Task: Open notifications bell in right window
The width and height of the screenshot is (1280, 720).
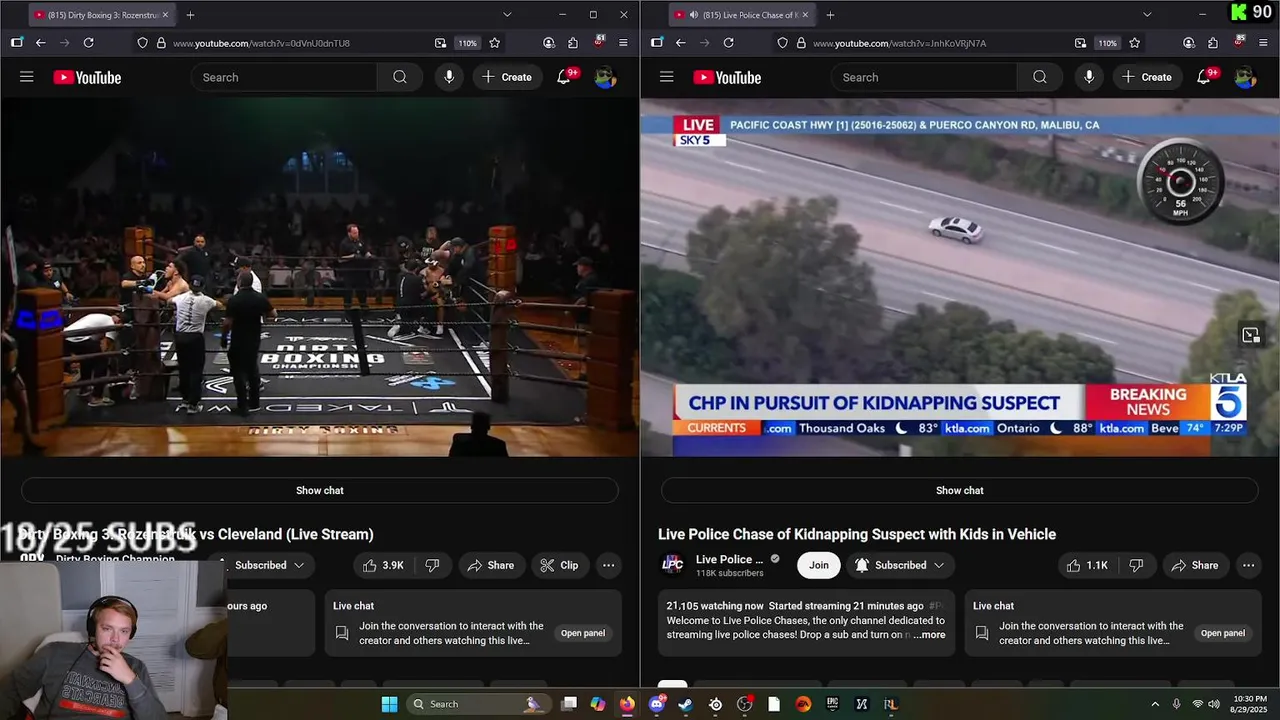Action: pyautogui.click(x=1204, y=77)
